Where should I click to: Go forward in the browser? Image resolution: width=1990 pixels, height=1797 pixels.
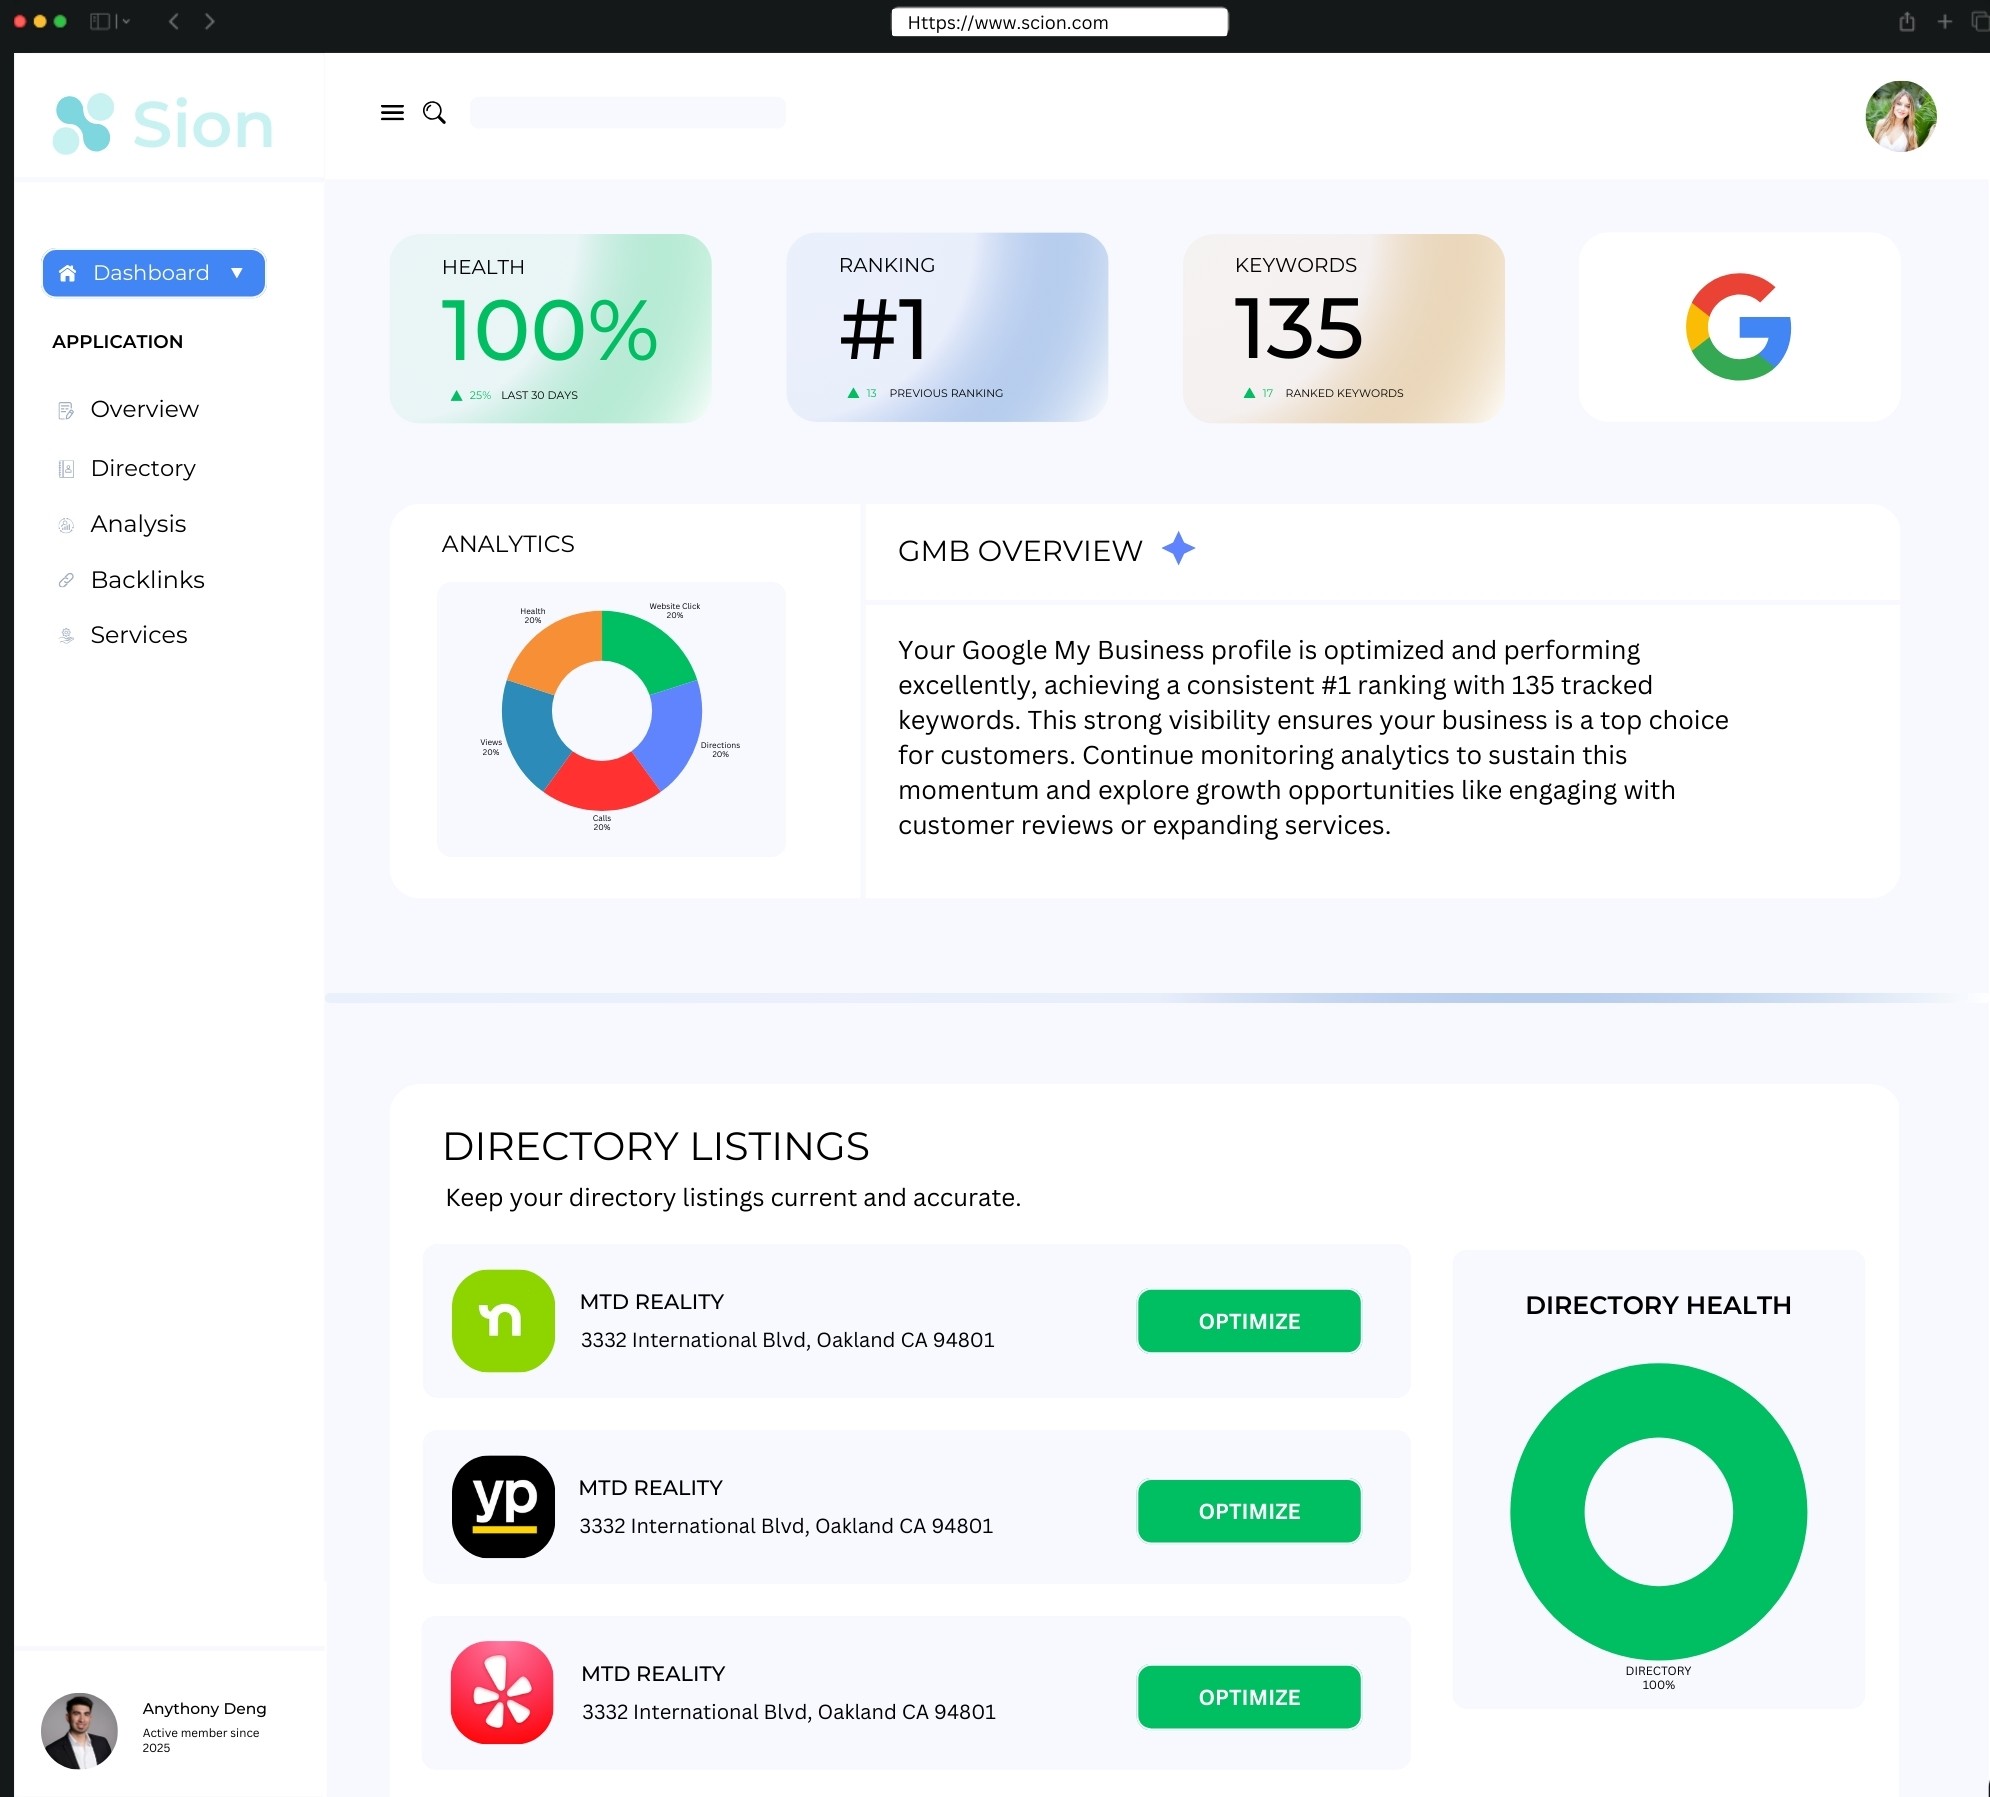point(209,21)
